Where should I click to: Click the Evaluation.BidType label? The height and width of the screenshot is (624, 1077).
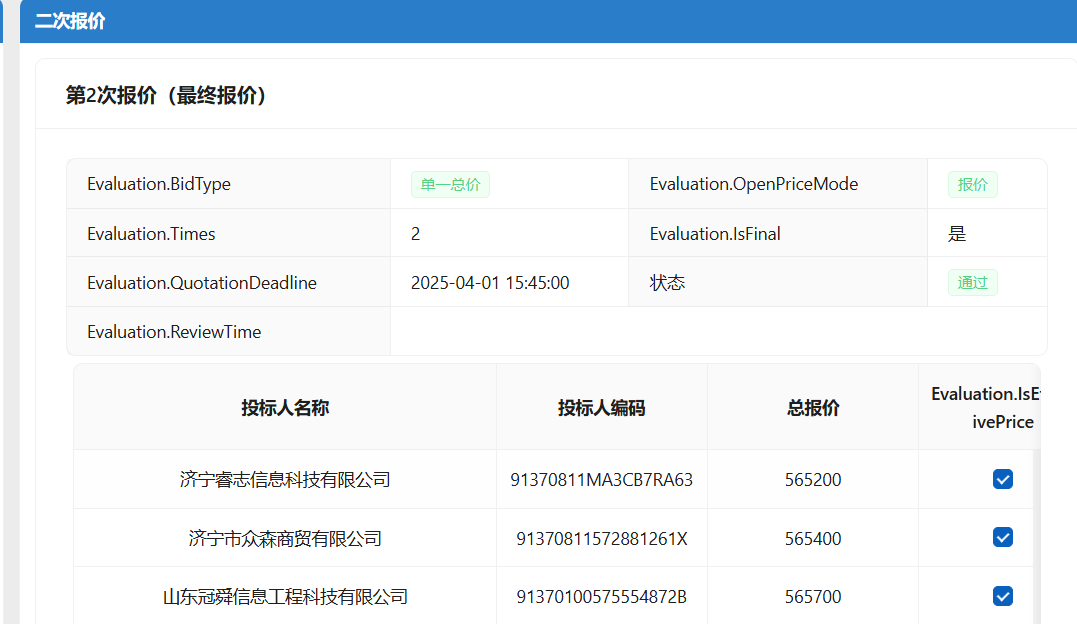point(159,184)
